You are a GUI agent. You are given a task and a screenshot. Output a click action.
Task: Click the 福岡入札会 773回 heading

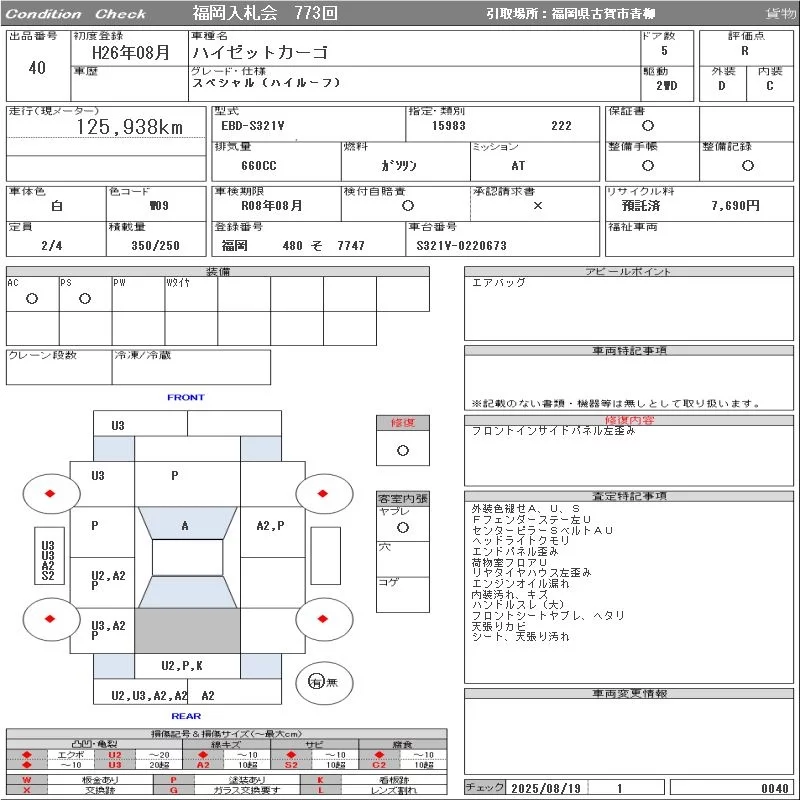pyautogui.click(x=265, y=13)
